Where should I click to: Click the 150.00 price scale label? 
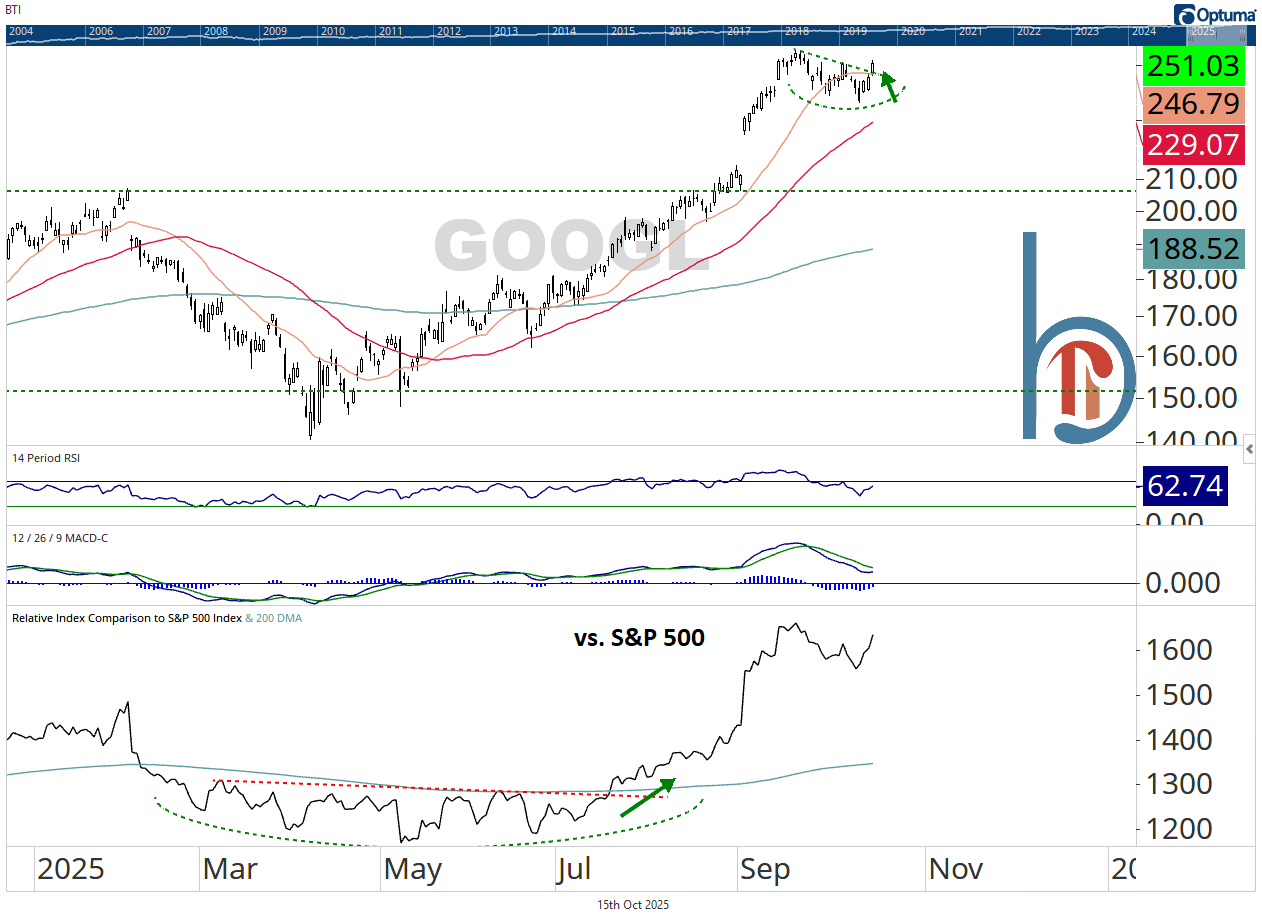click(x=1191, y=398)
